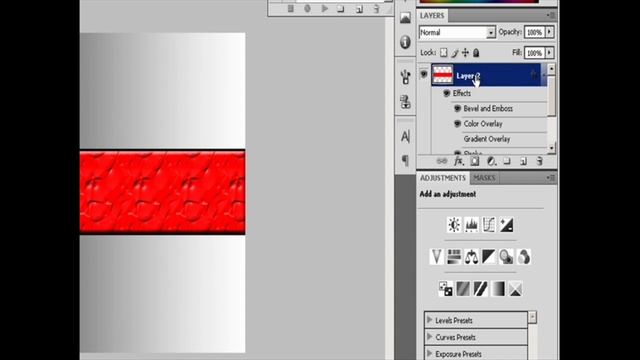
Task: Add a layer style with the fx button
Action: click(x=458, y=161)
